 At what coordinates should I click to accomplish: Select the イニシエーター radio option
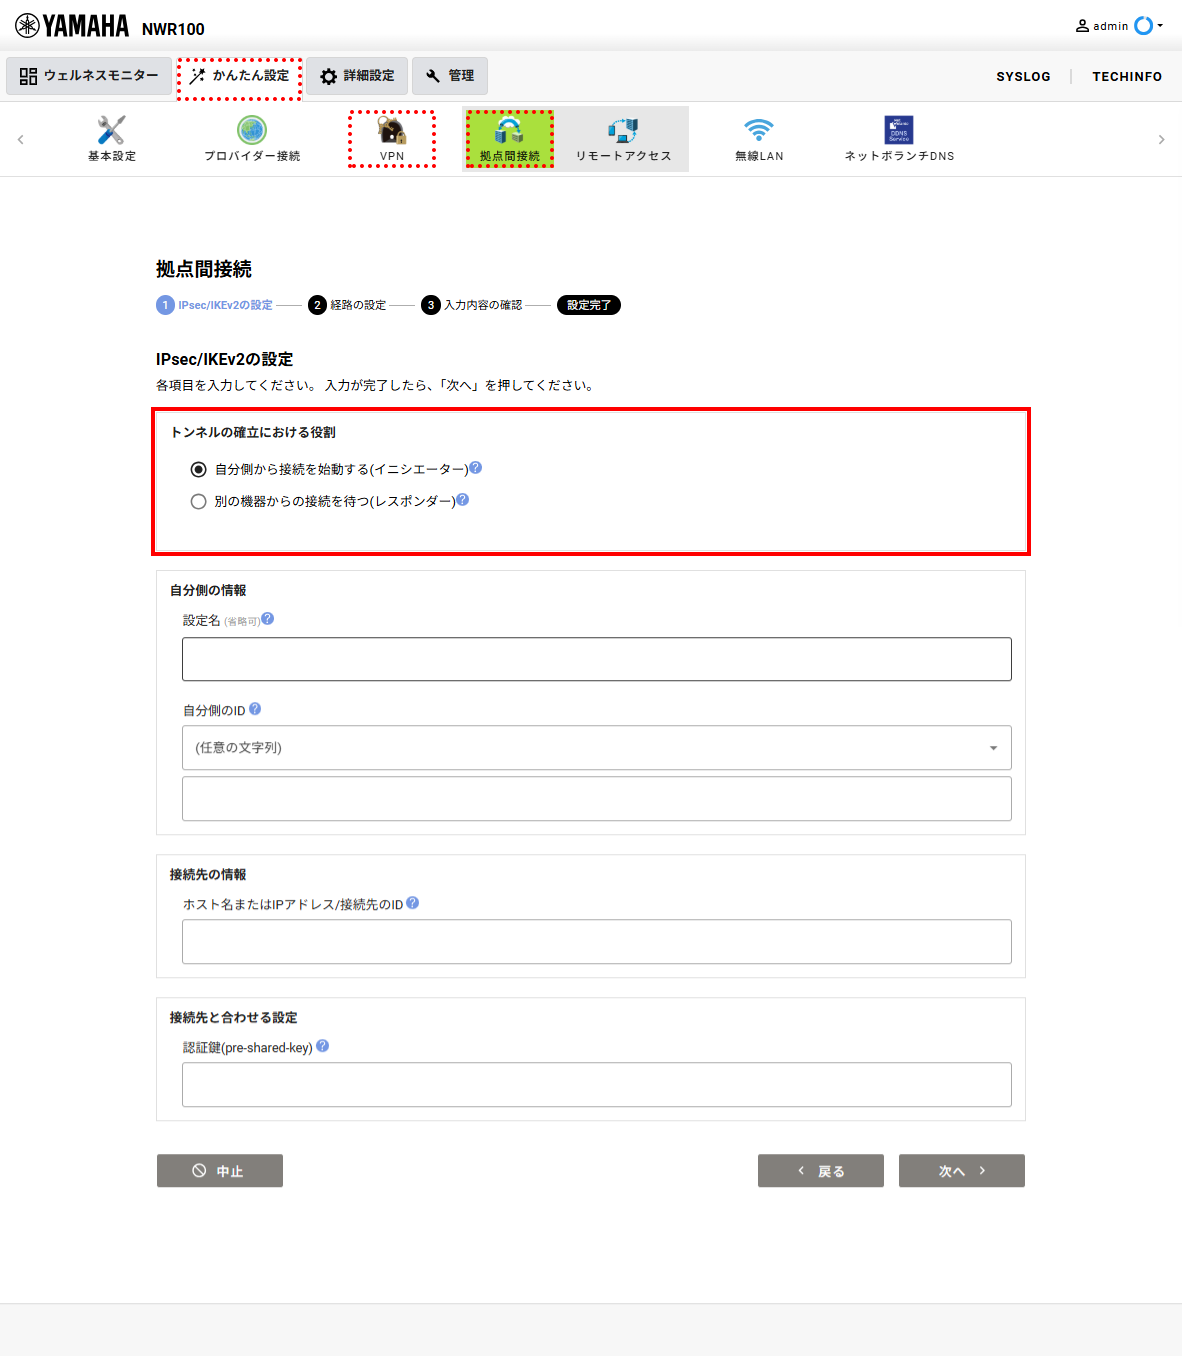pyautogui.click(x=199, y=469)
